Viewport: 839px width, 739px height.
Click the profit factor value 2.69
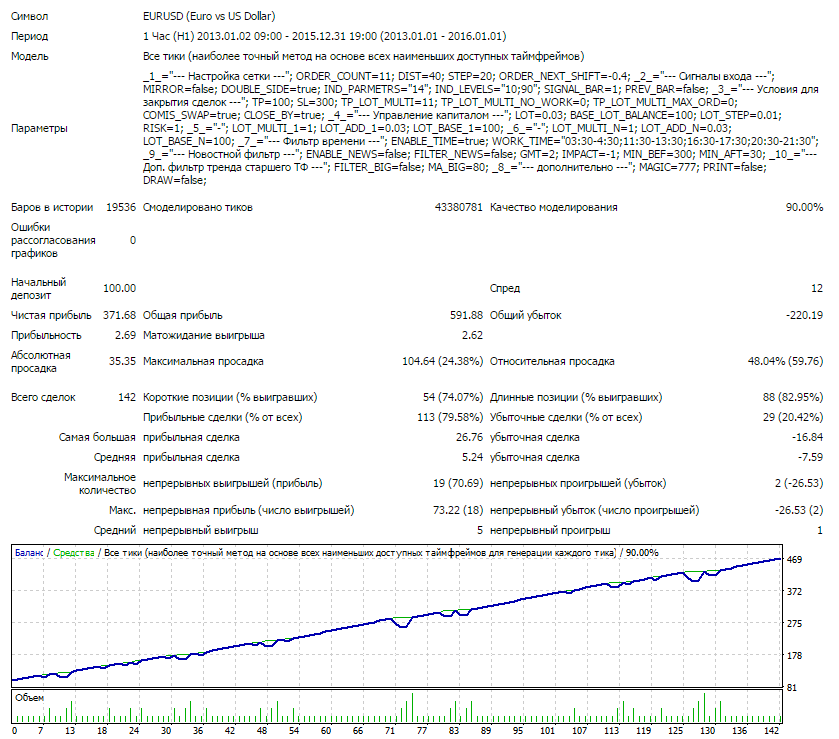125,335
